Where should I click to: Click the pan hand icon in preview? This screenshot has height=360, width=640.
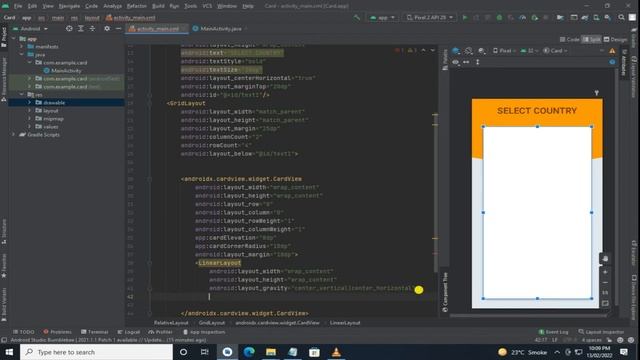[605, 259]
